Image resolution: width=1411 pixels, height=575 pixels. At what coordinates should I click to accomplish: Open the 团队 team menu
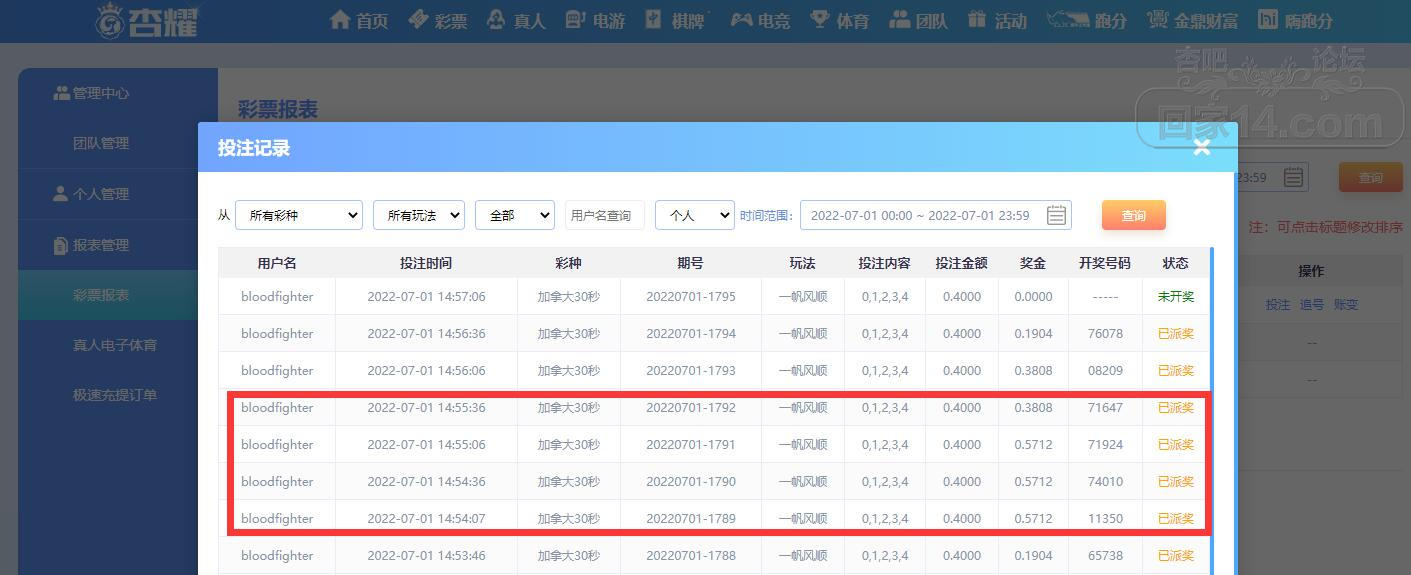click(918, 20)
